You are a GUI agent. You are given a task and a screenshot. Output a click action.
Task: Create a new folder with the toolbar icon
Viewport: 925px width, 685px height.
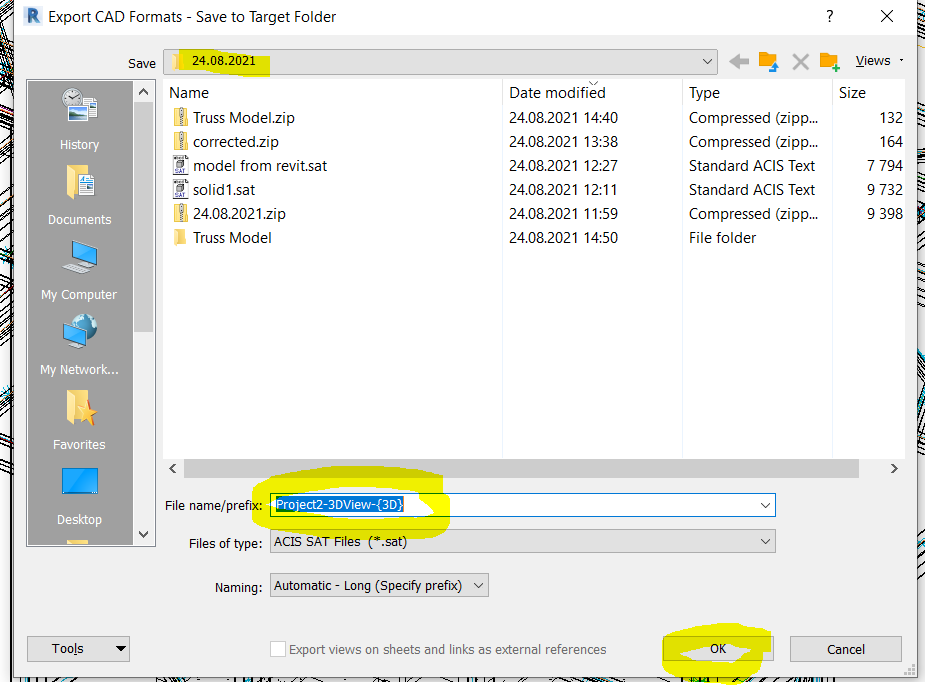pyautogui.click(x=829, y=60)
